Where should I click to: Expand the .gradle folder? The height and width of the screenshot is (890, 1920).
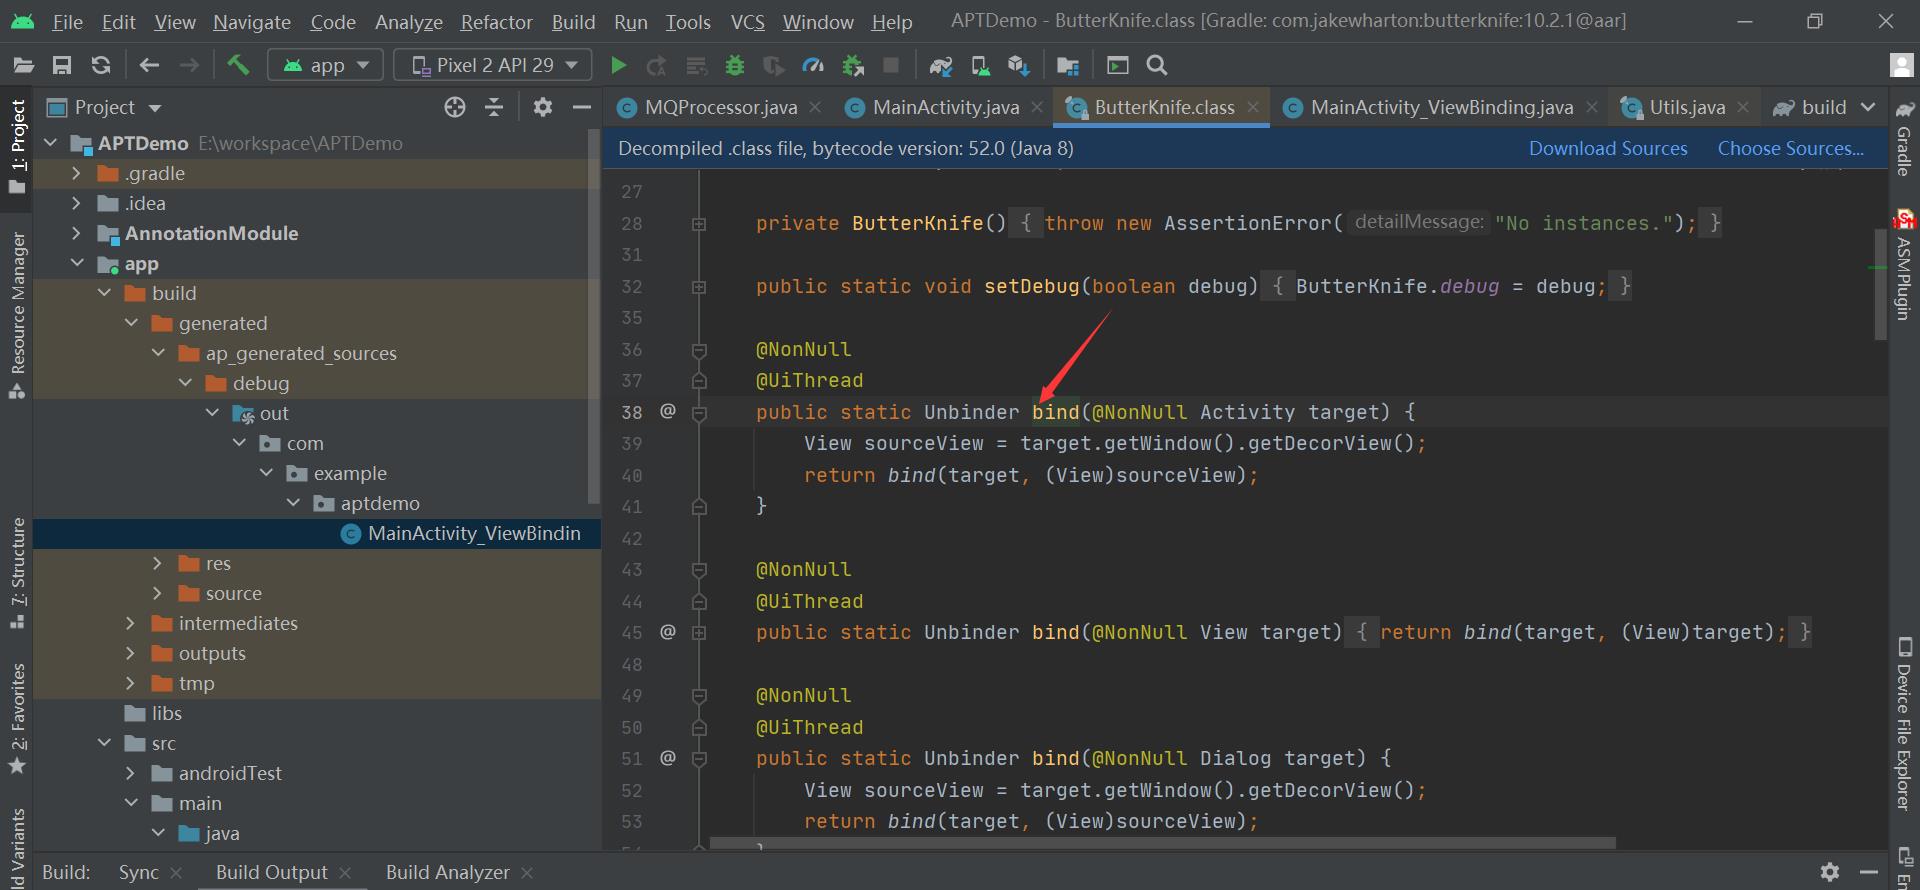[76, 173]
